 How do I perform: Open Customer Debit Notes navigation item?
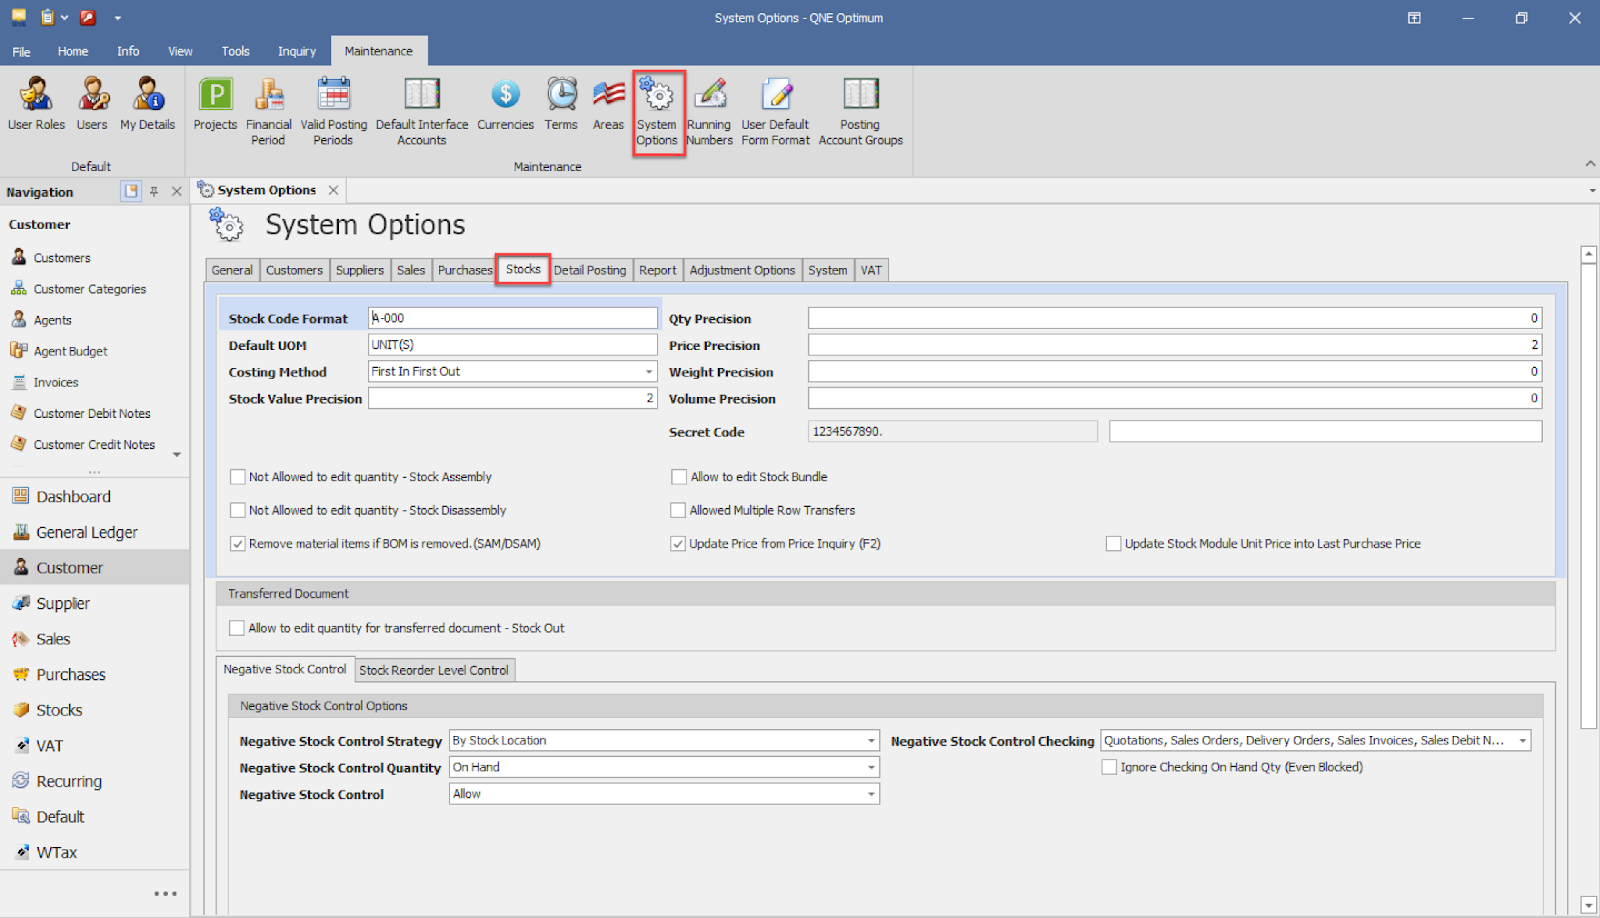(92, 413)
